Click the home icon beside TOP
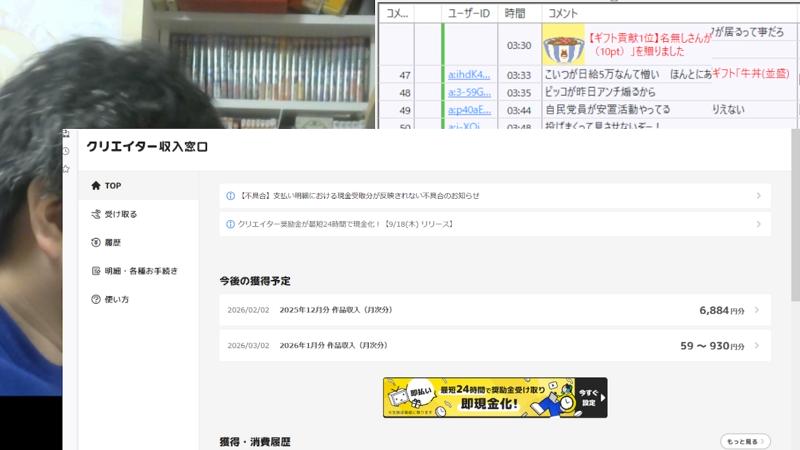800x450 pixels. 95,186
